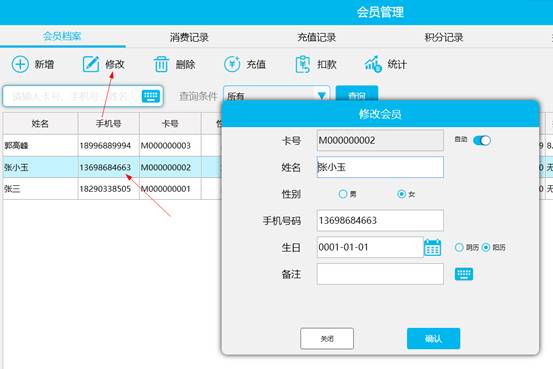Click the 扣款 label in the toolbar

pos(327,64)
